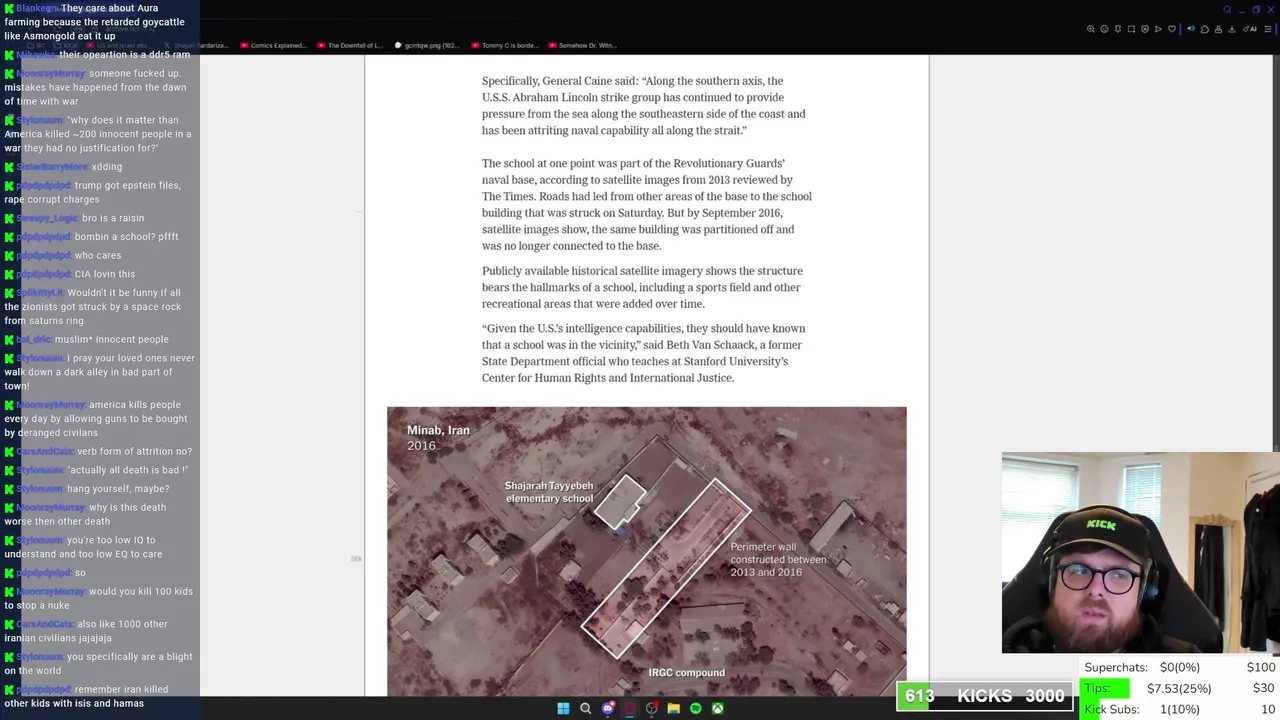Click the search tabs magnifier in title bar

(1227, 10)
